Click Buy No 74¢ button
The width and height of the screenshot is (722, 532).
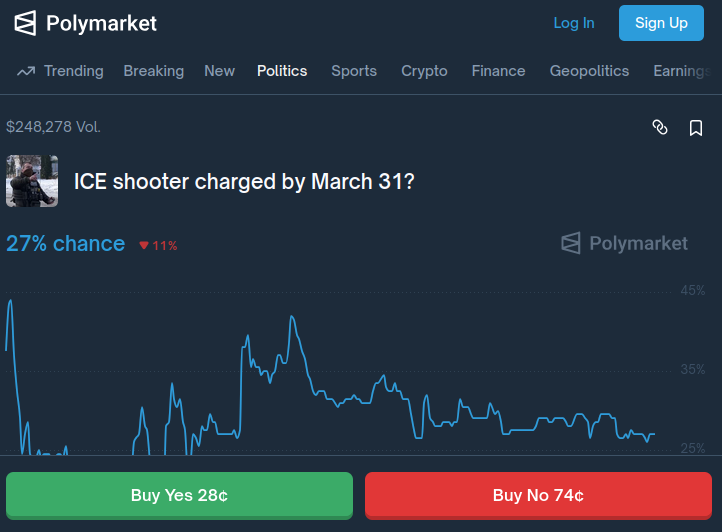(538, 496)
